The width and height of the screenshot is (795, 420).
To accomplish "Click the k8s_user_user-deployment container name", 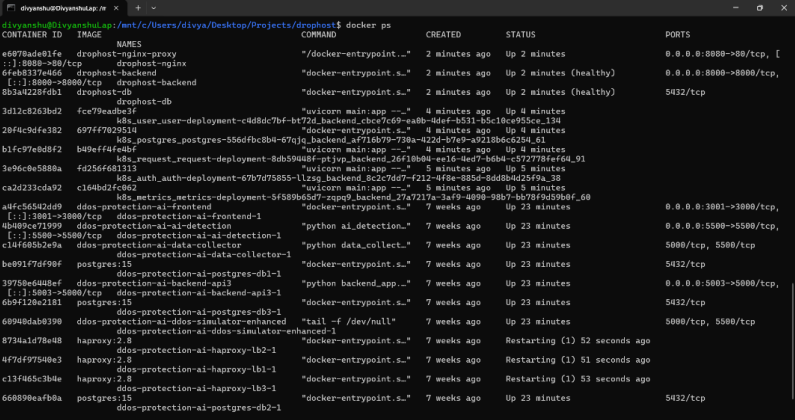I will 339,121.
